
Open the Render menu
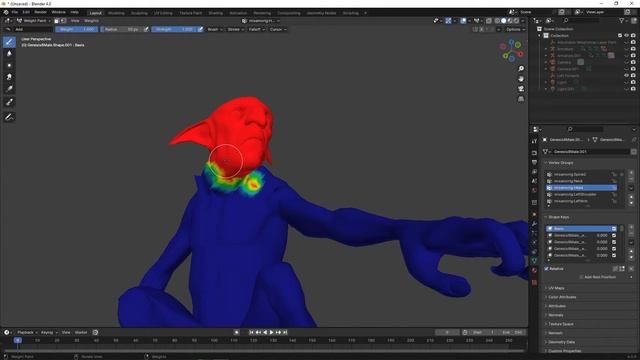(x=40, y=12)
